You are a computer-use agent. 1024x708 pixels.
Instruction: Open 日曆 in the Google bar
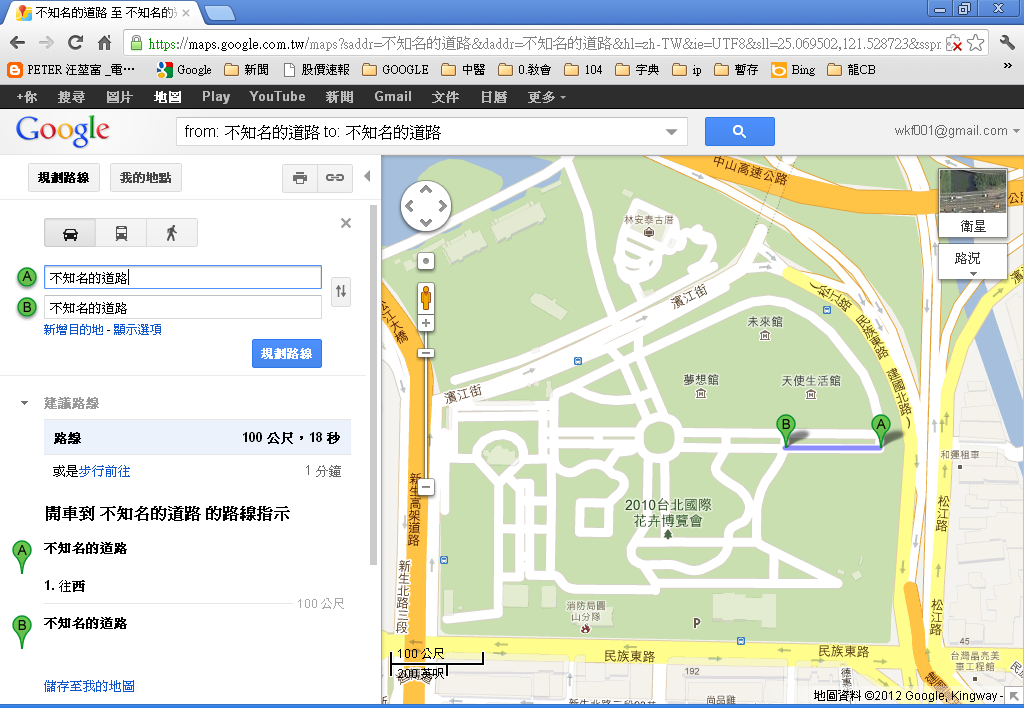[494, 97]
